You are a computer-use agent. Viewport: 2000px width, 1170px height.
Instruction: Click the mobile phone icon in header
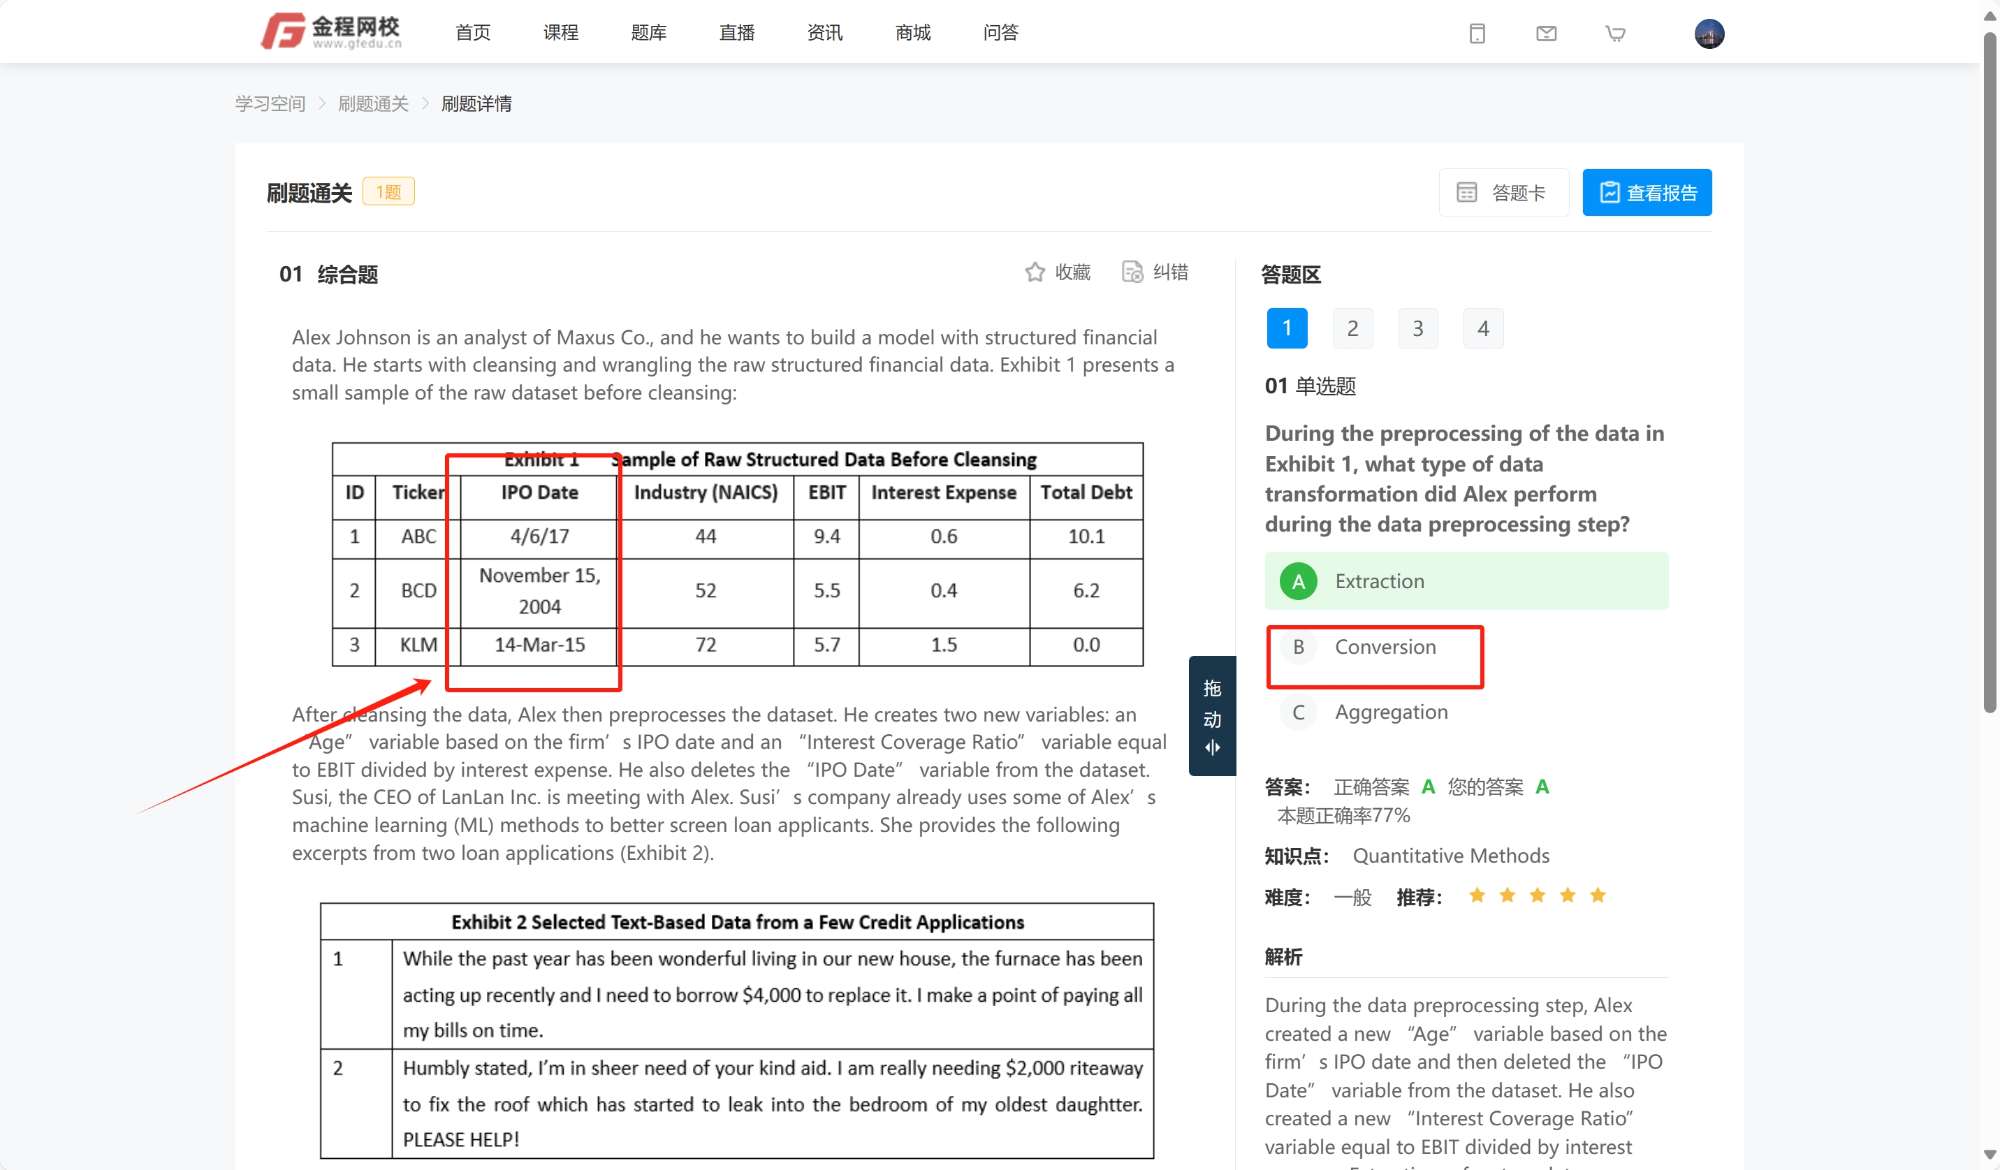coord(1477,34)
